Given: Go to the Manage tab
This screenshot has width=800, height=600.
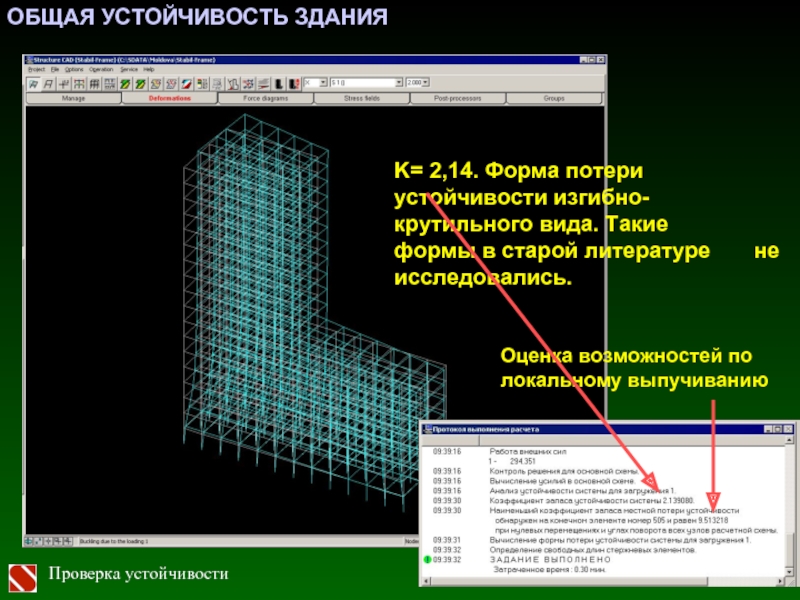Looking at the screenshot, I should pyautogui.click(x=73, y=99).
